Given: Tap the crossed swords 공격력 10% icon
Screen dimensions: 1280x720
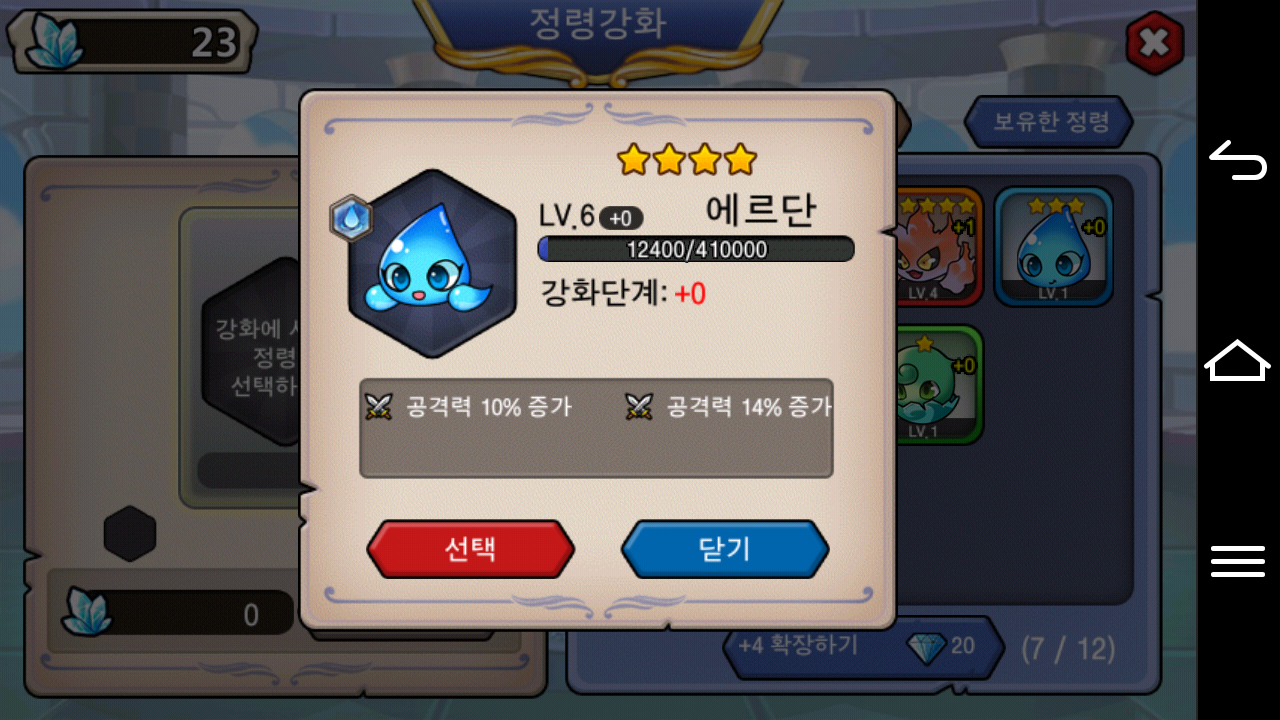Looking at the screenshot, I should 378,406.
